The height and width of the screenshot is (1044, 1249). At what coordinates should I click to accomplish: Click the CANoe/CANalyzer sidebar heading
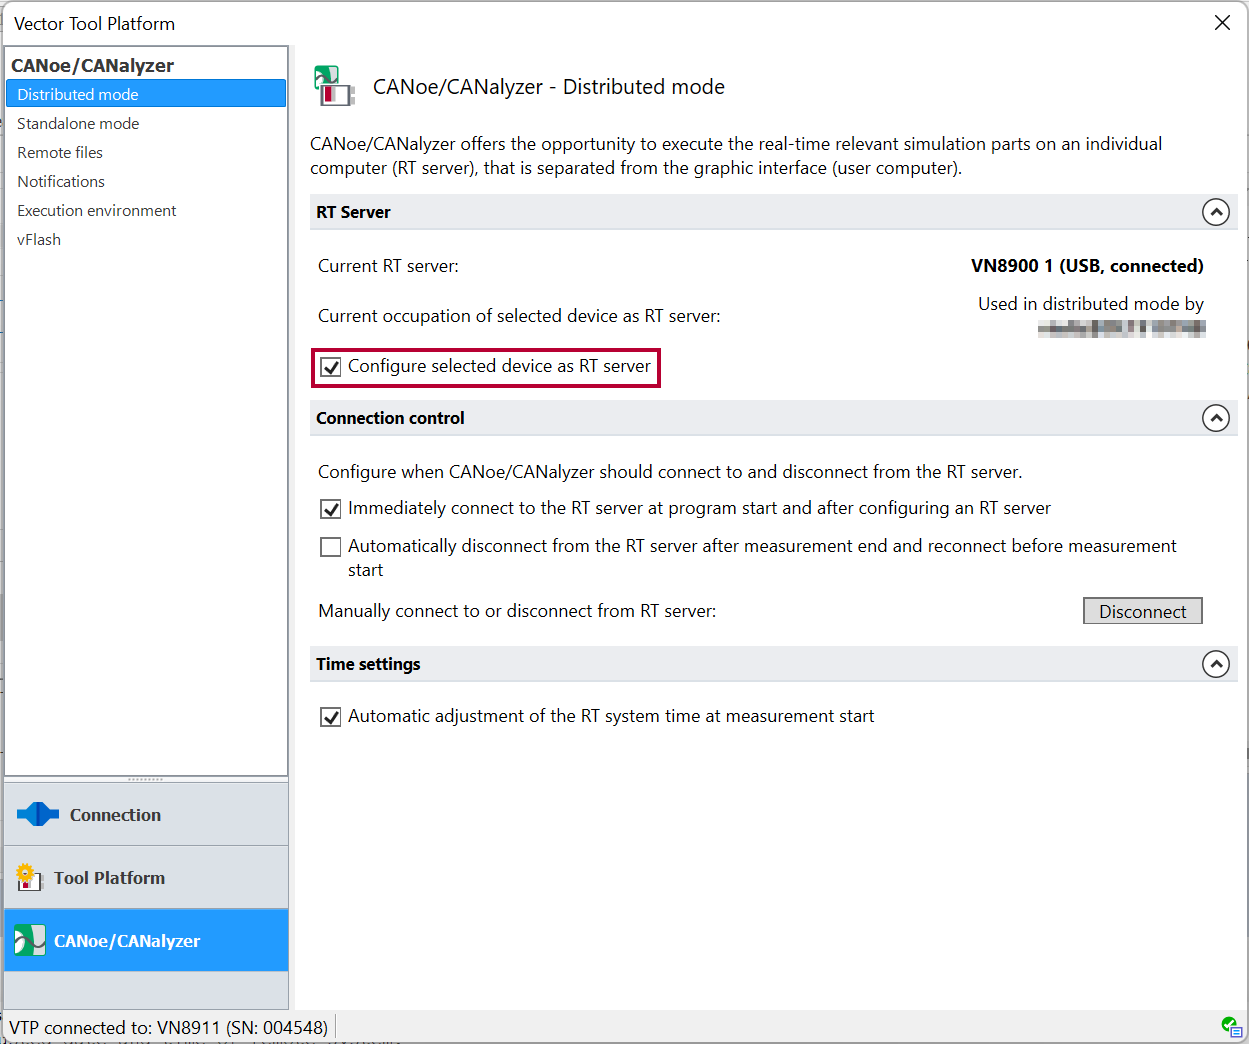click(92, 65)
